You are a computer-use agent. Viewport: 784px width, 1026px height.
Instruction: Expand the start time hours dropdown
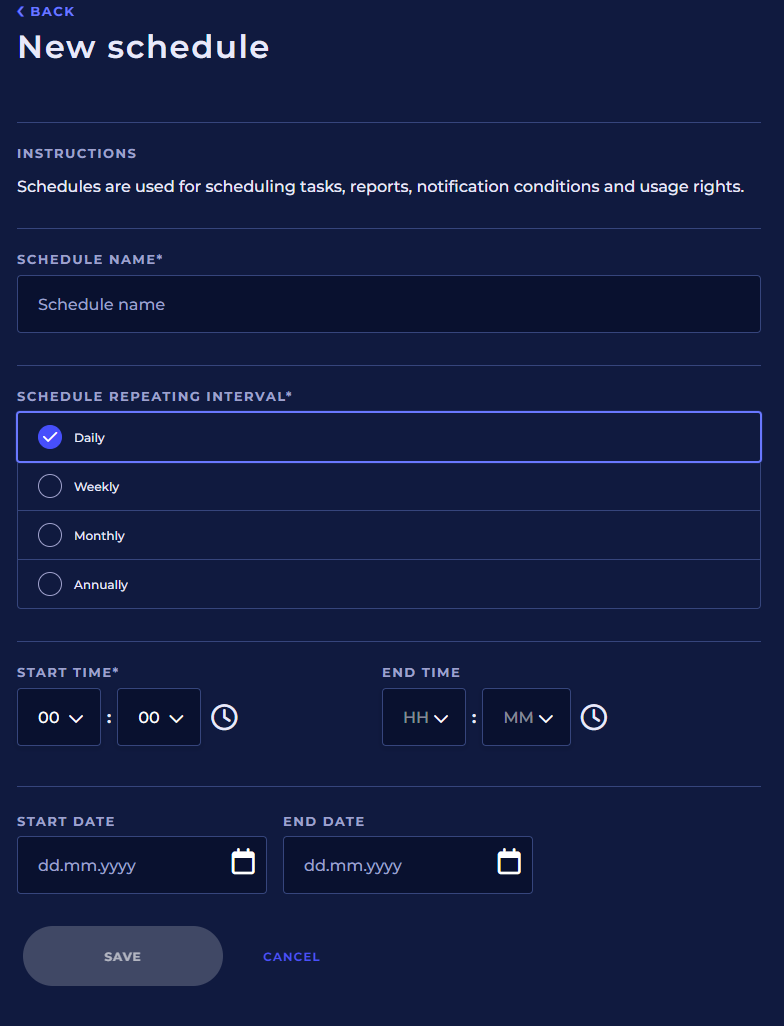59,717
